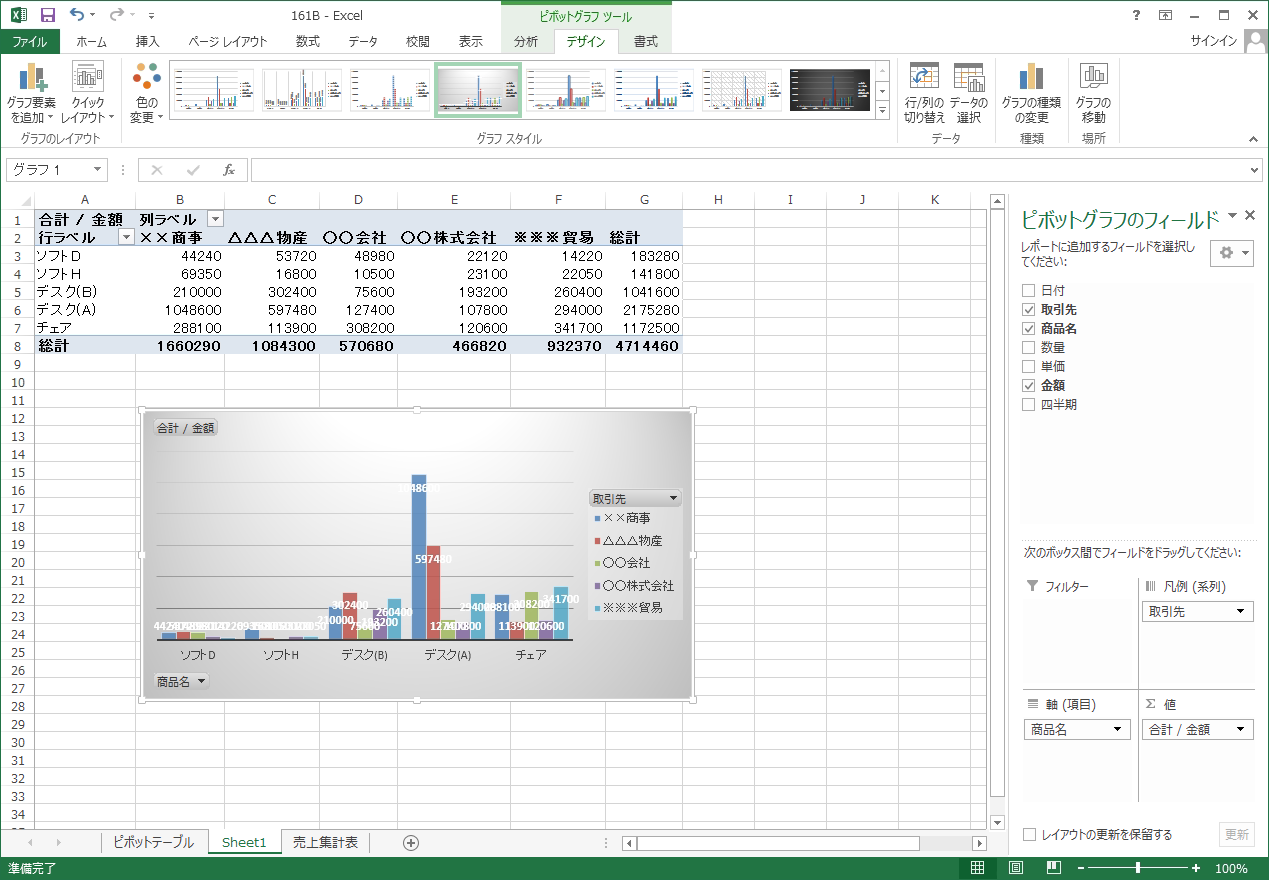1269x880 pixels.
Task: Switch to the 分析 ribbon tab
Action: coord(526,41)
